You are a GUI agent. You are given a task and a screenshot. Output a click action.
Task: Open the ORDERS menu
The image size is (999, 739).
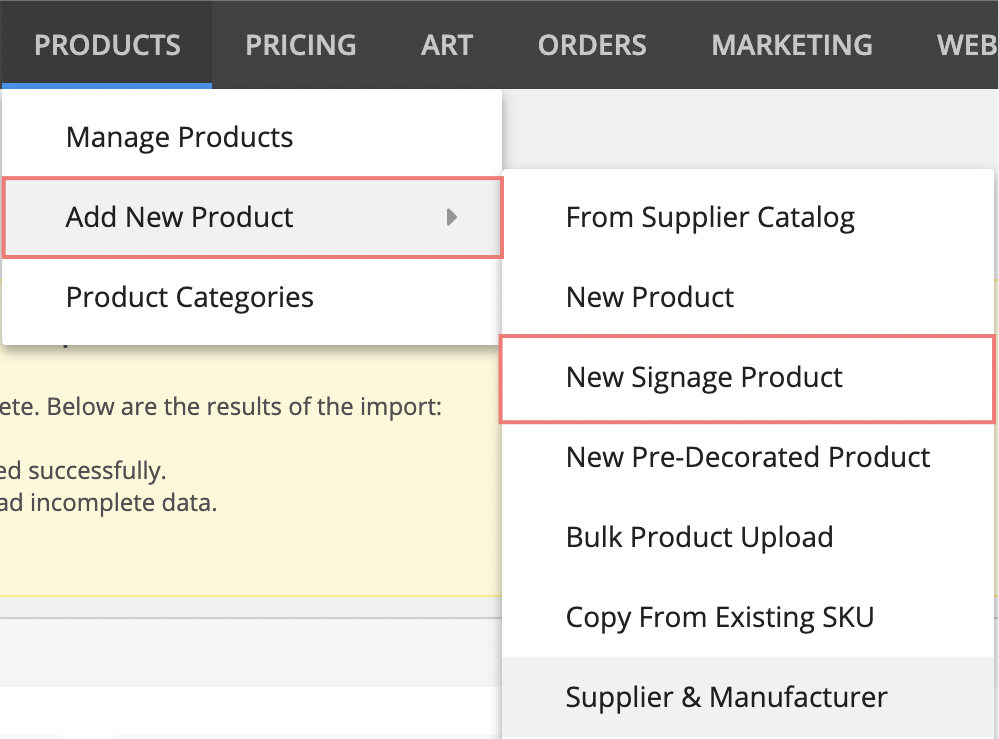(x=591, y=44)
